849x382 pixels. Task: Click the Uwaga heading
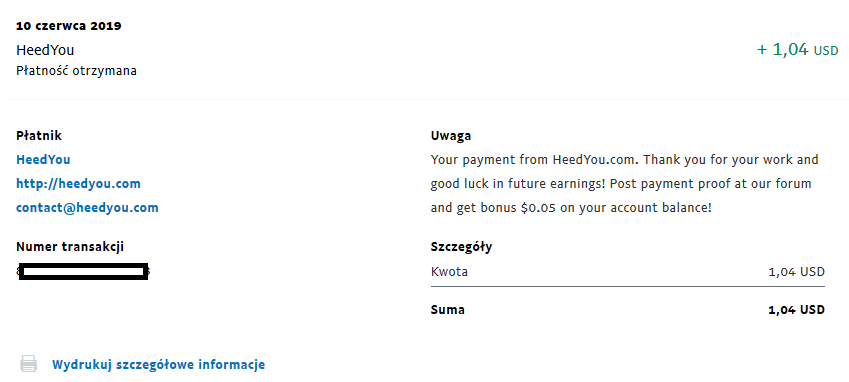451,136
